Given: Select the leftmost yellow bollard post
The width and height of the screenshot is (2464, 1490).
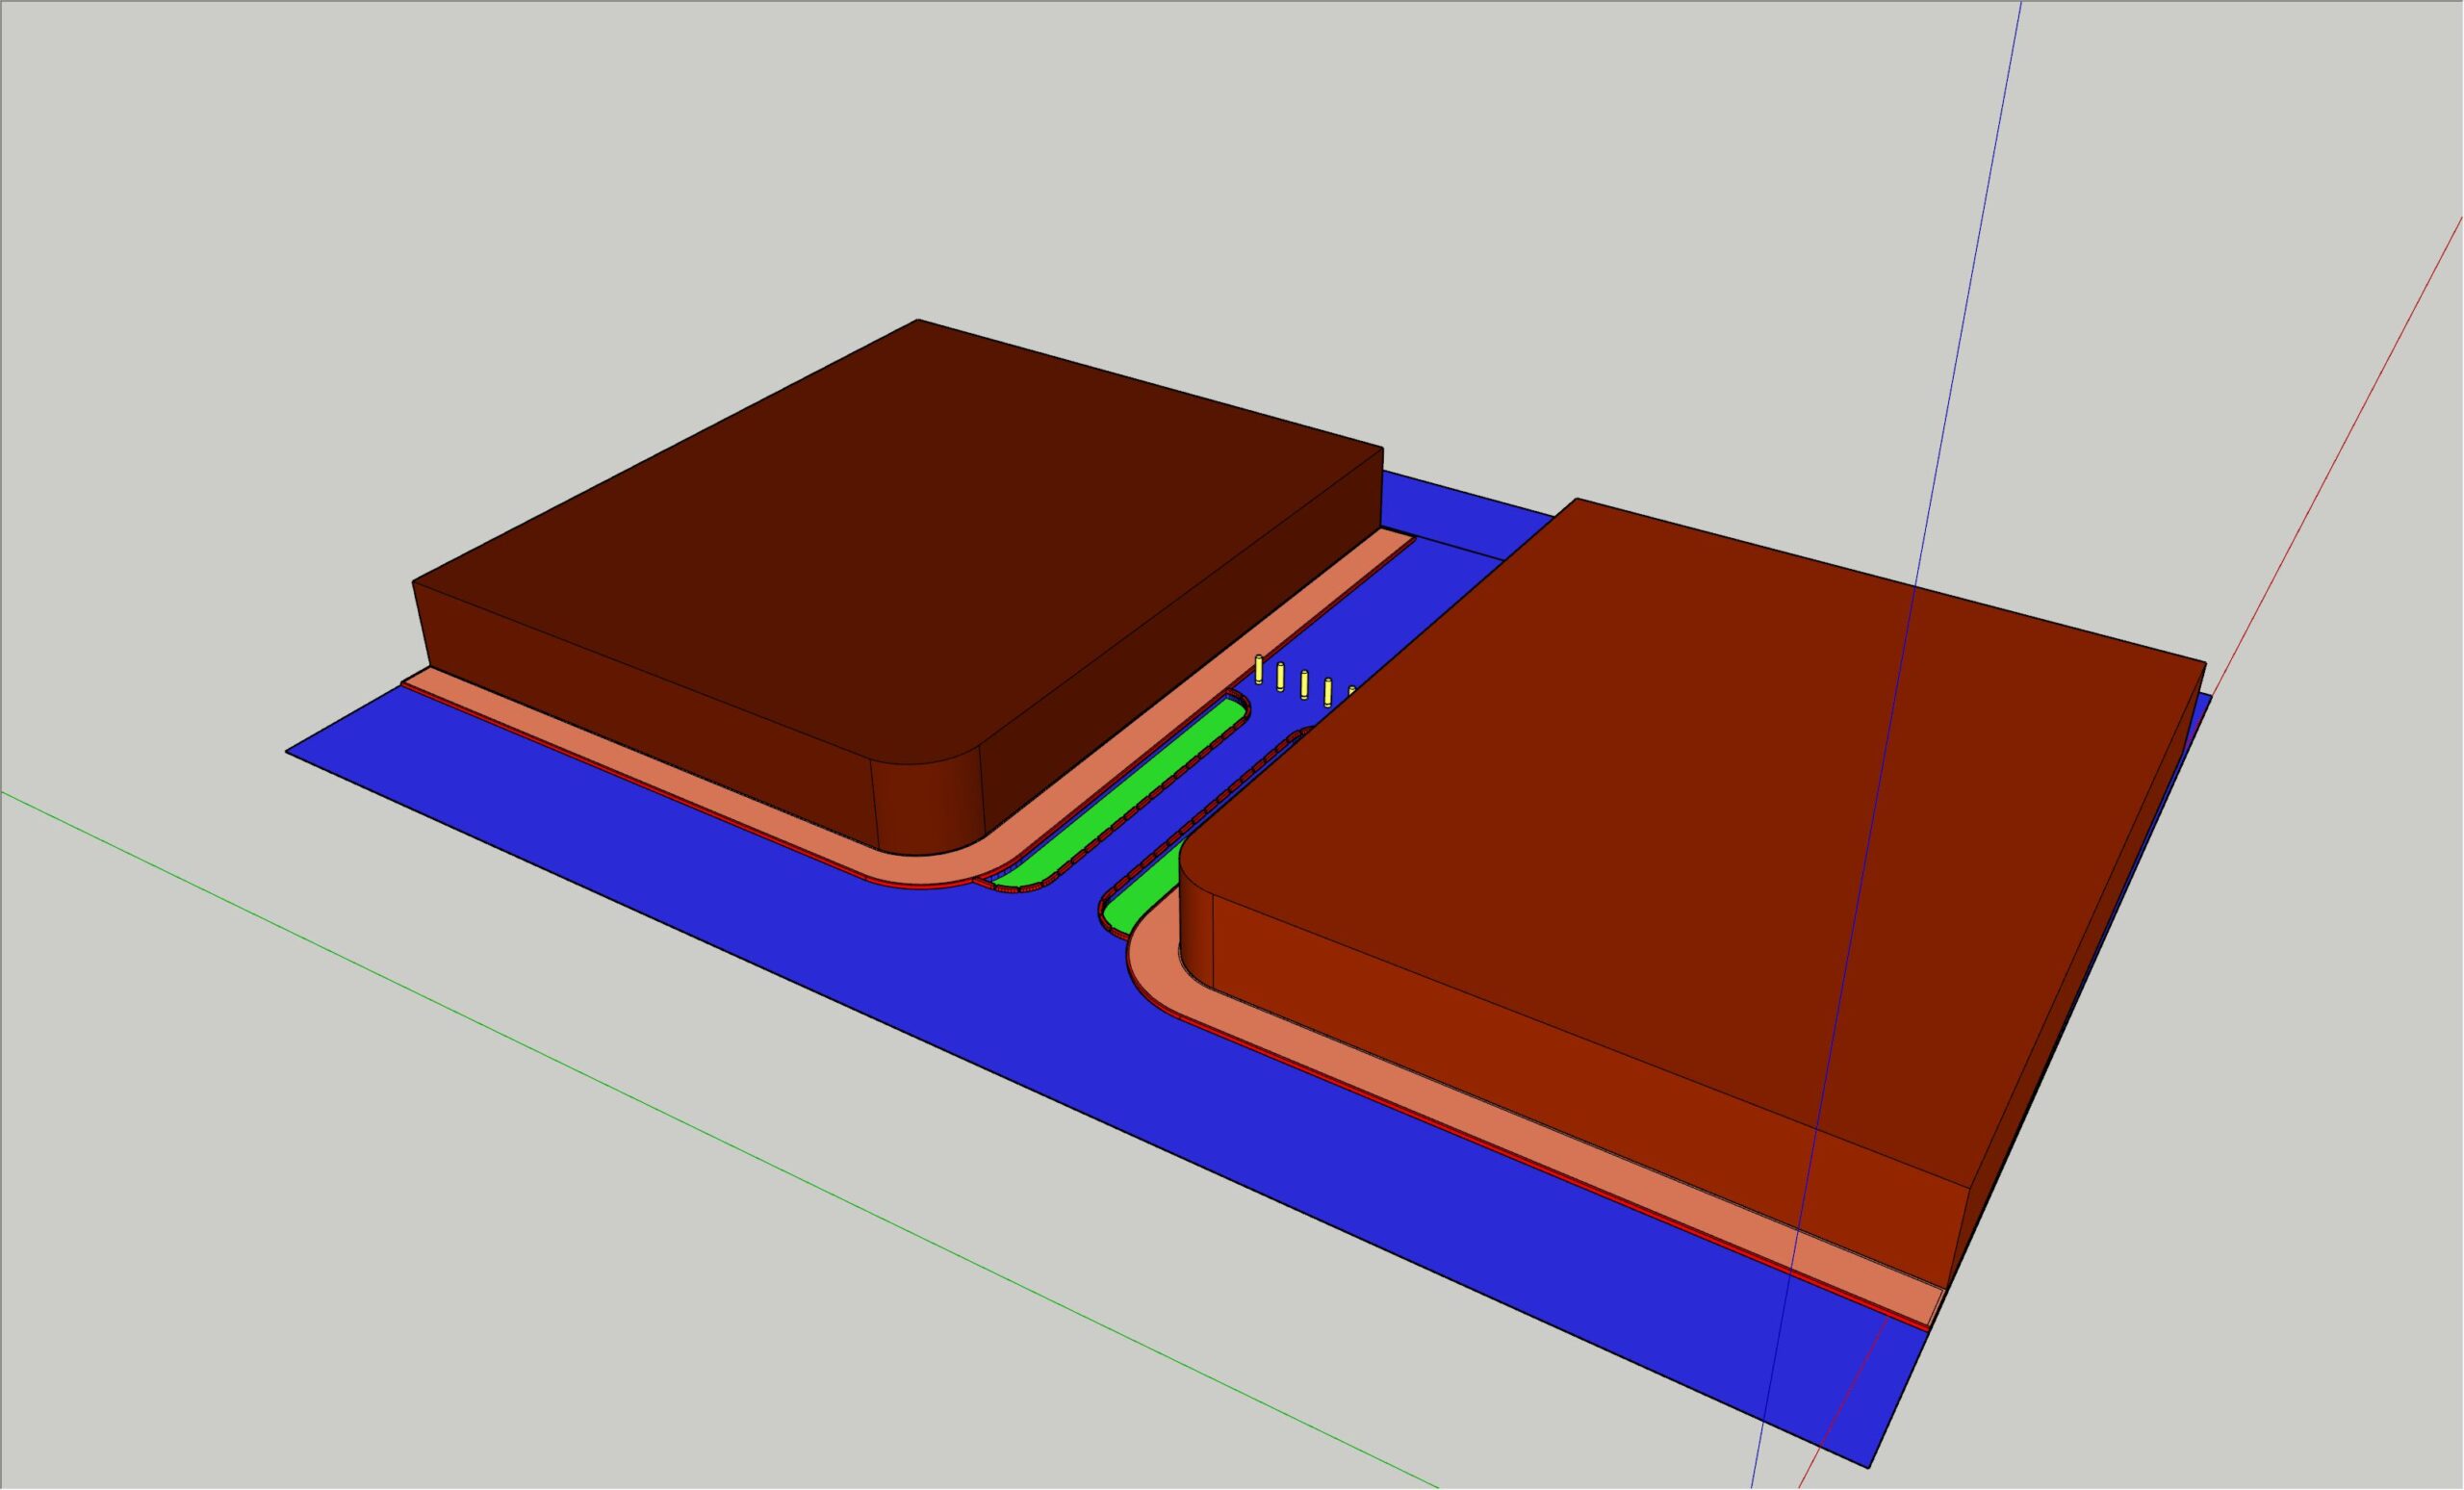Looking at the screenshot, I should (x=1258, y=669).
